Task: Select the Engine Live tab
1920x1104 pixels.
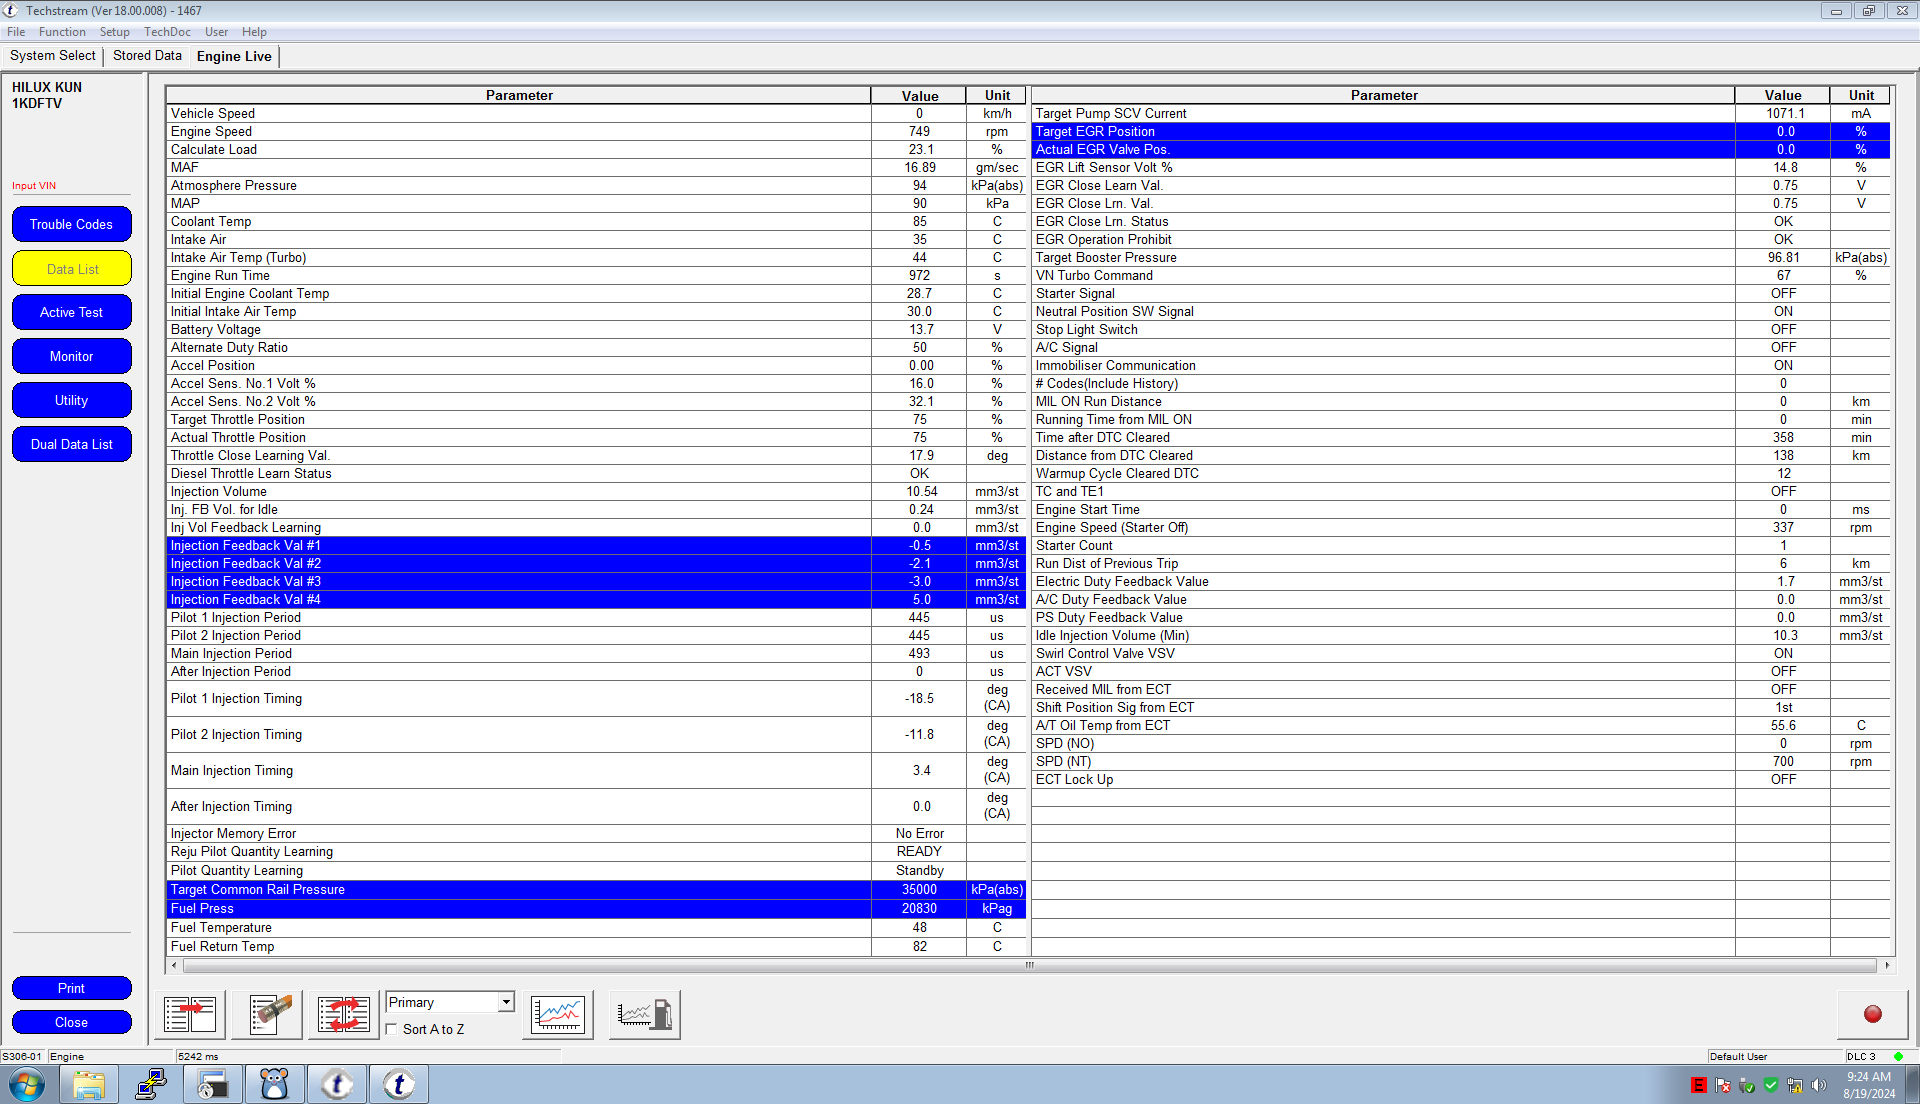Action: tap(234, 56)
